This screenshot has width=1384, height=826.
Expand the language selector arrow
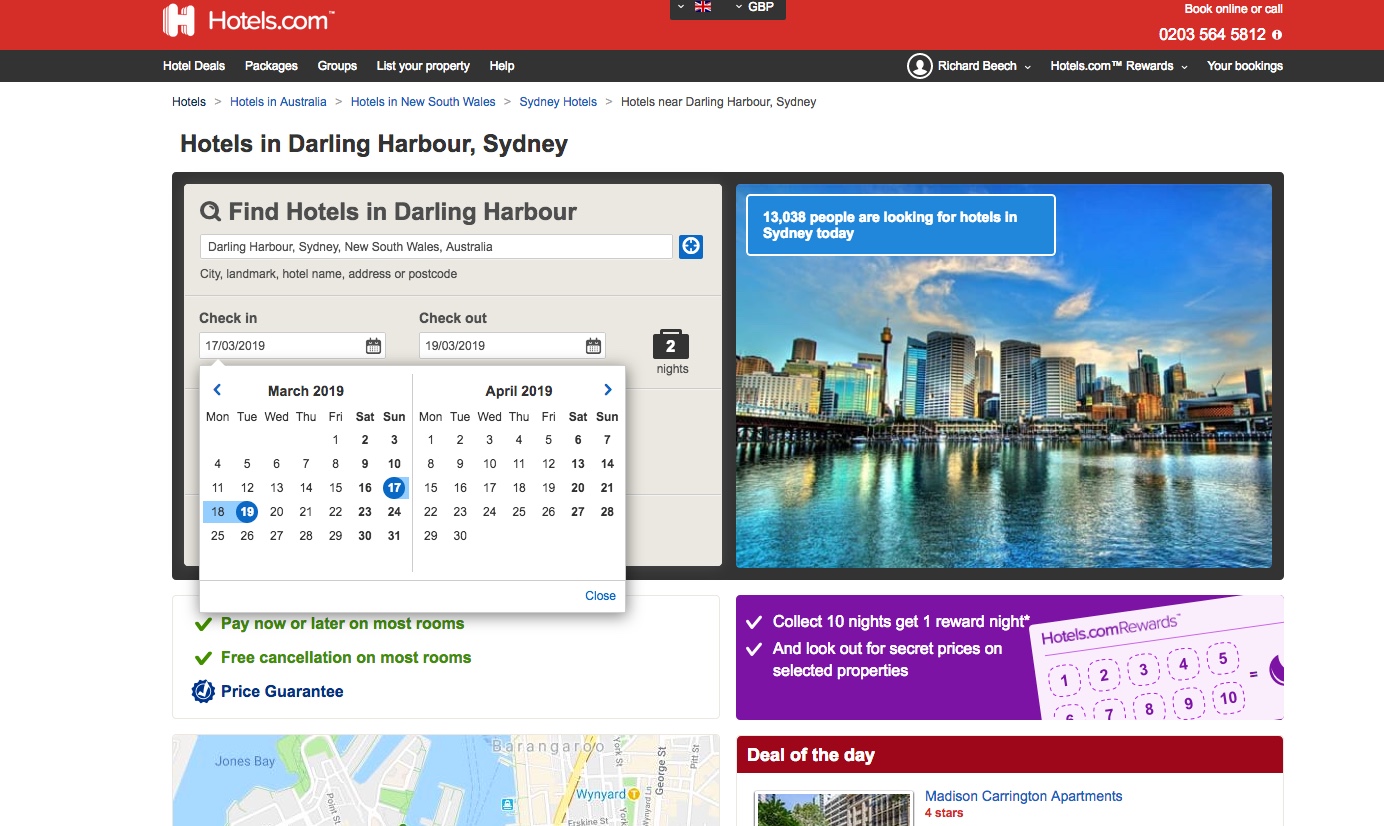(x=681, y=7)
